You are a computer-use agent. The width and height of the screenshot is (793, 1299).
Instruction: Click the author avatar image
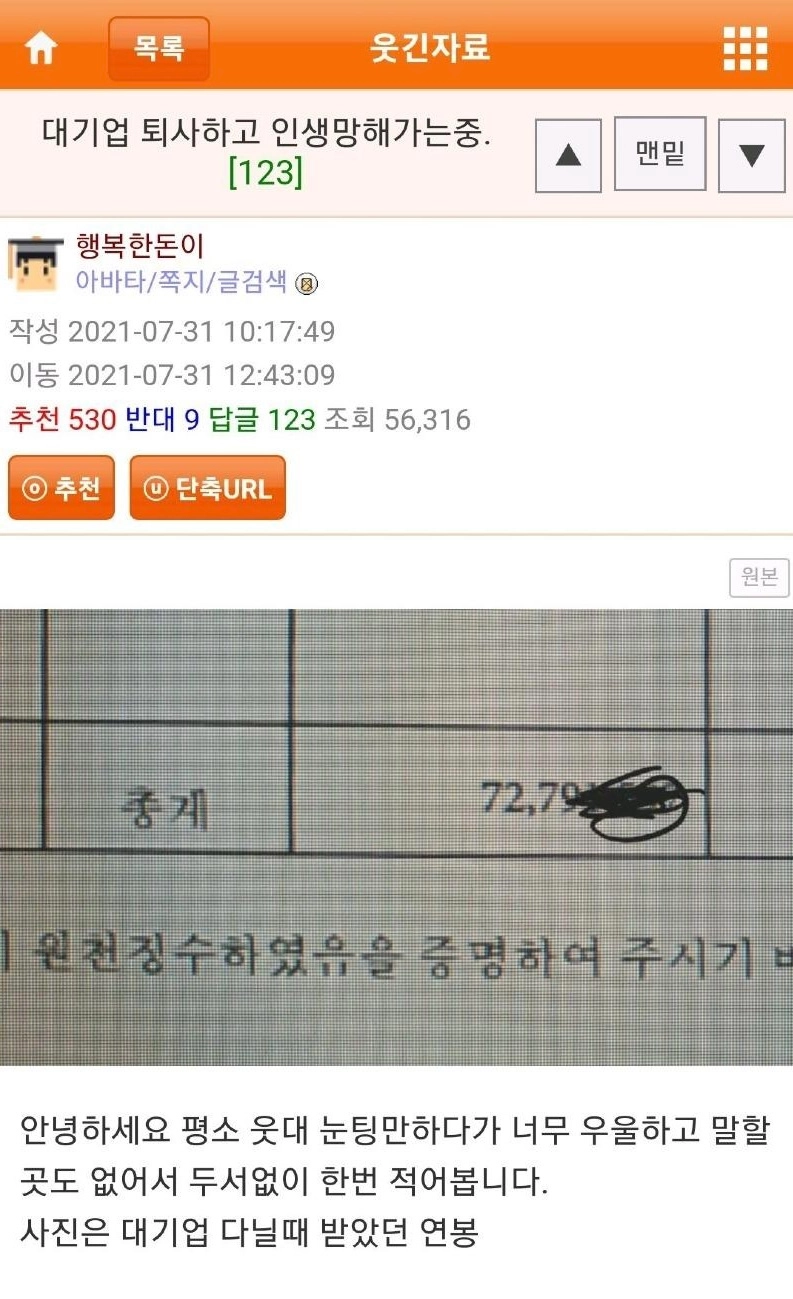point(37,265)
